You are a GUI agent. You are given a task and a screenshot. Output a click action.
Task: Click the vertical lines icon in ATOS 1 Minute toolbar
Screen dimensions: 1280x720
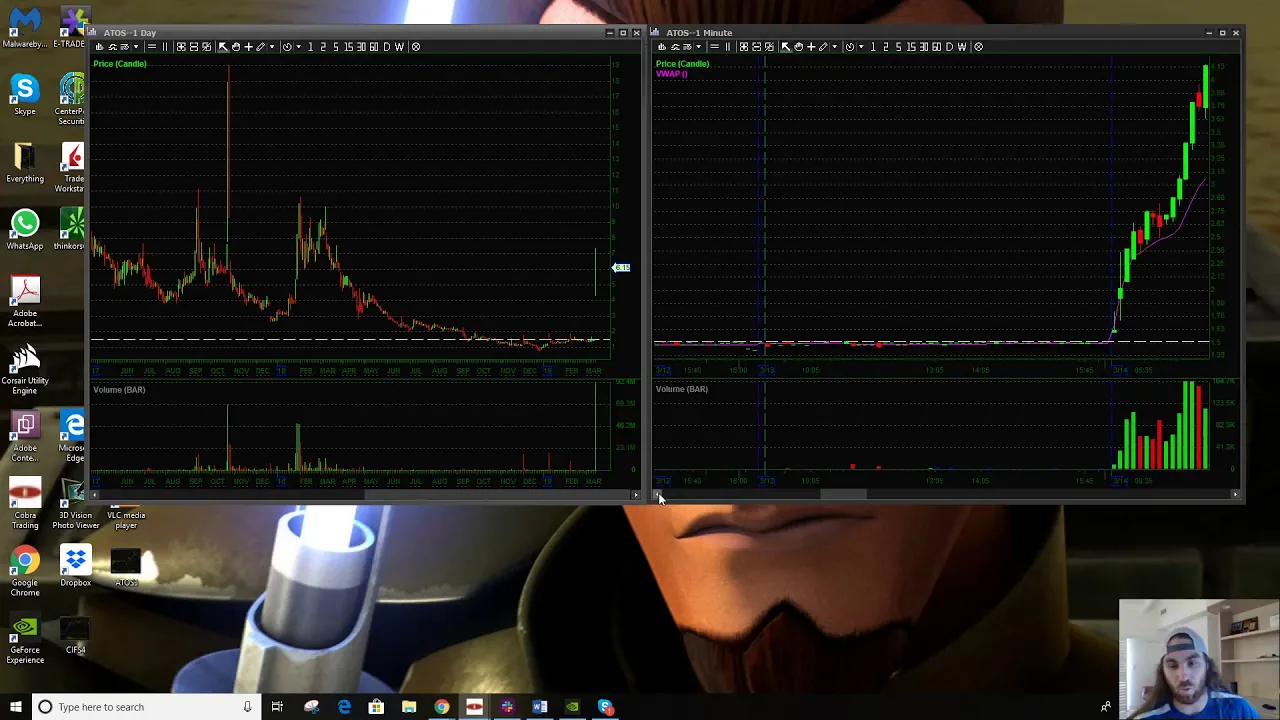(727, 46)
